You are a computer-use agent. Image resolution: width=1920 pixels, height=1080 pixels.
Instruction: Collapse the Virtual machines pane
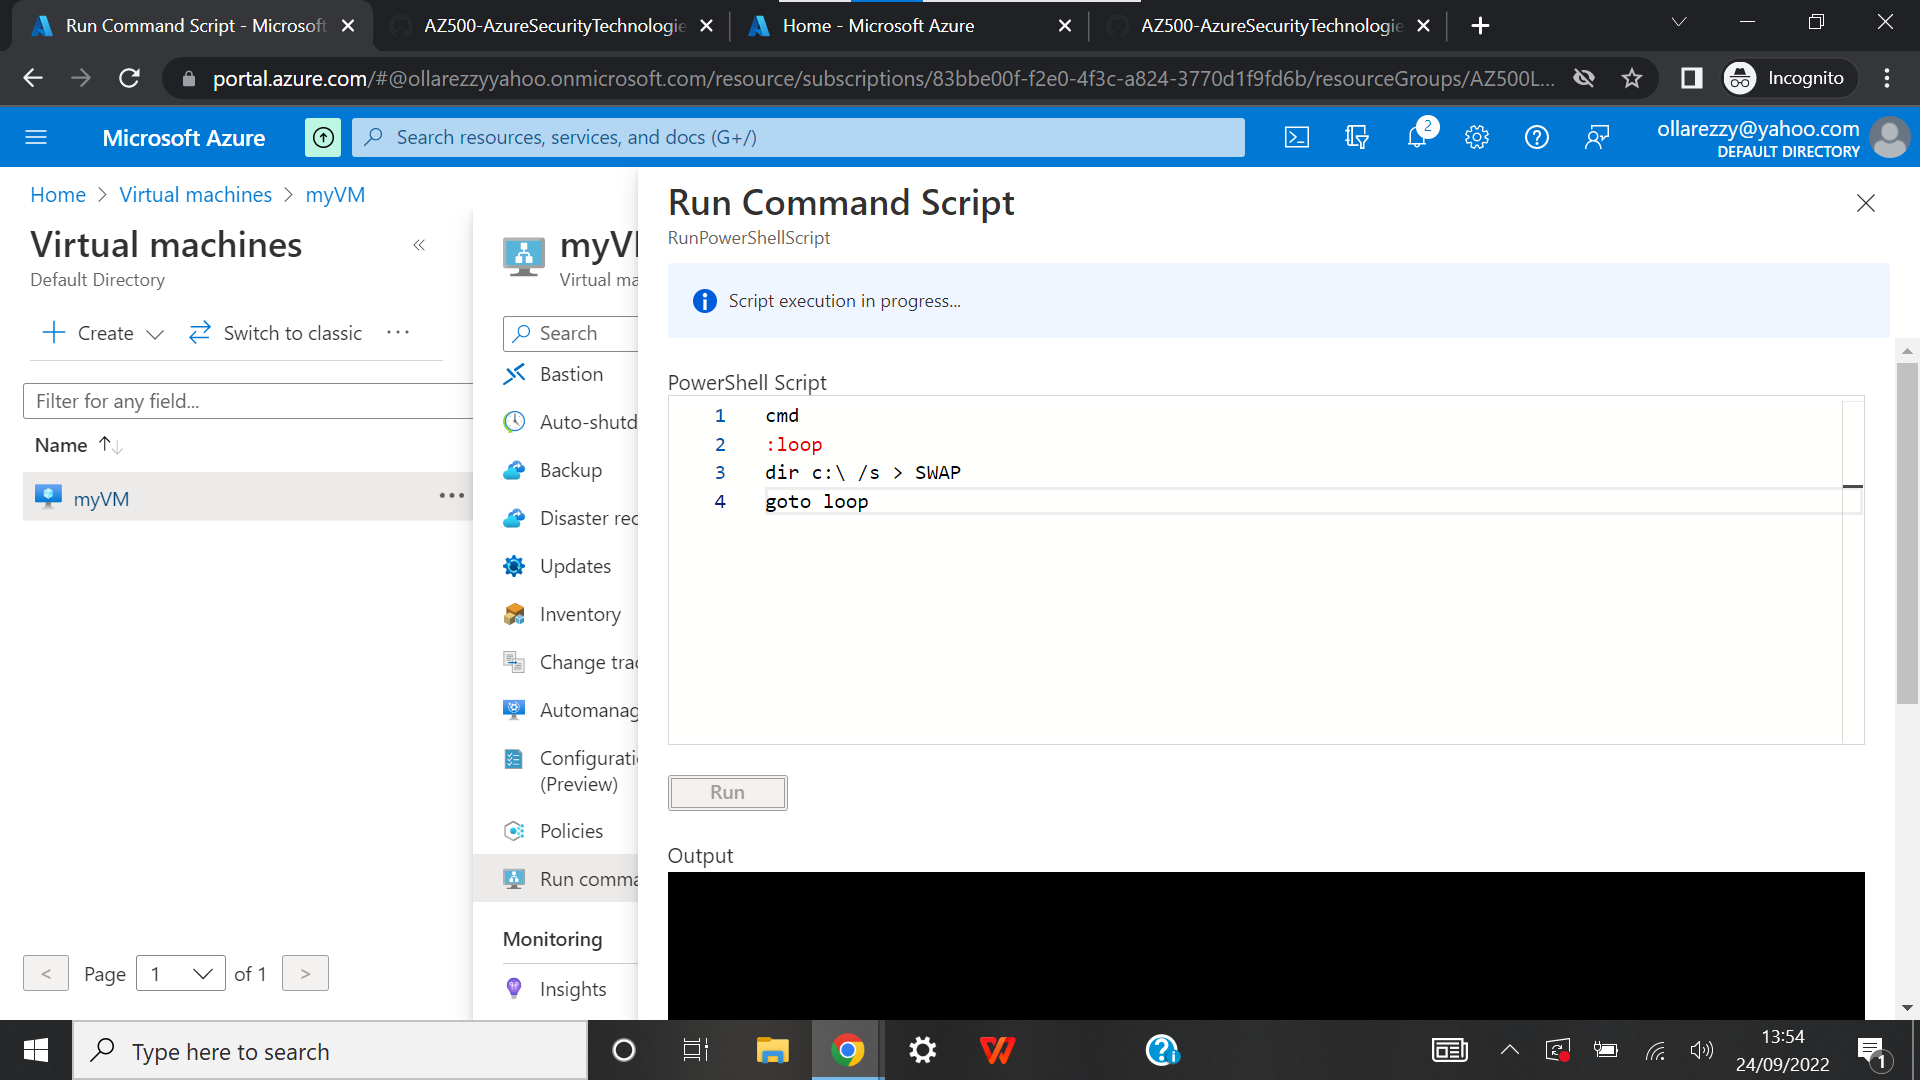point(419,245)
